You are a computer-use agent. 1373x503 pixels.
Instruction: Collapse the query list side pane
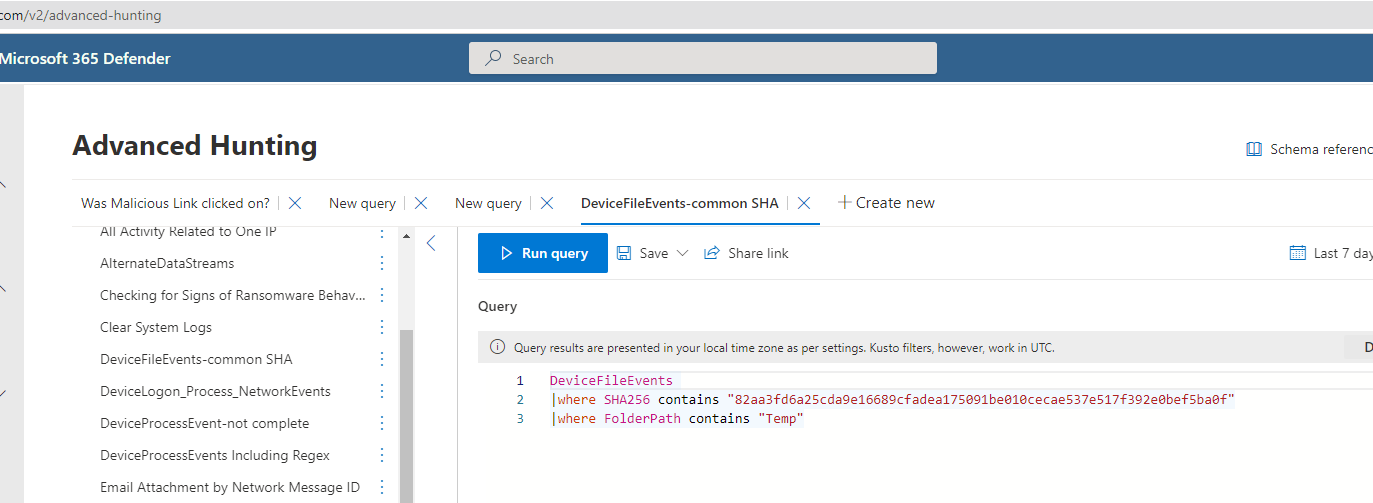click(431, 243)
